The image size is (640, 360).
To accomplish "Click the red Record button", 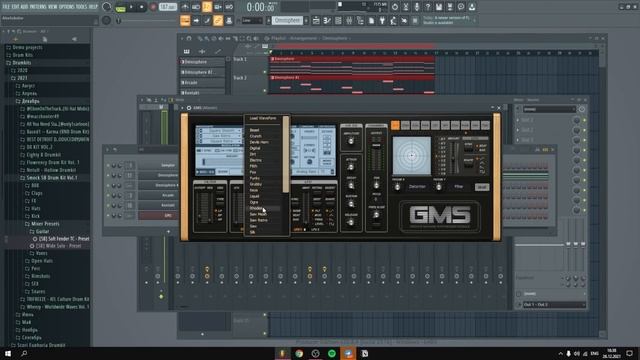I will coord(153,7).
